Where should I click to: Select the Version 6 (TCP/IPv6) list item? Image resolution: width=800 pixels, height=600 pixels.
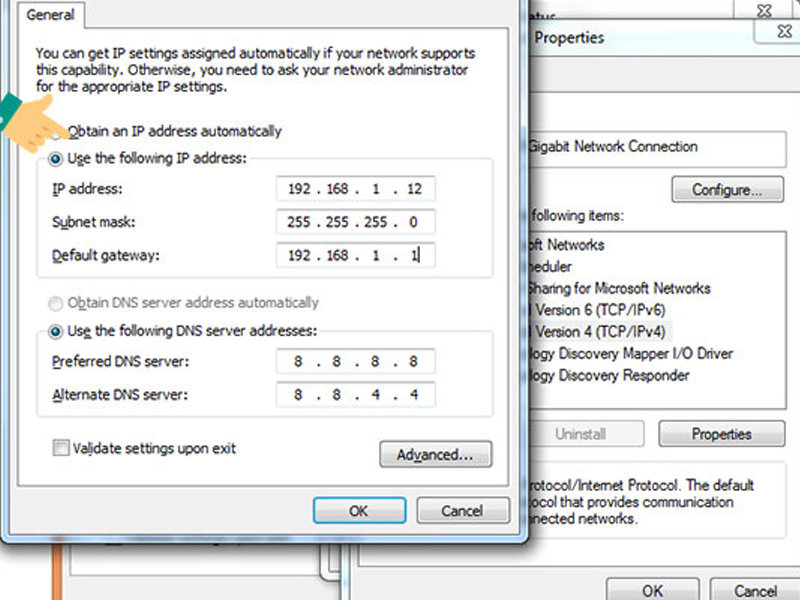(x=600, y=310)
